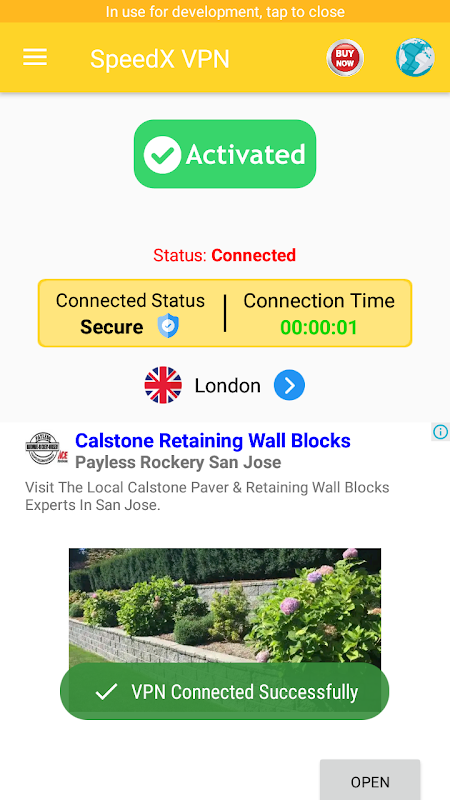Open the hamburger navigation menu
This screenshot has height=800, width=450.
(35, 57)
